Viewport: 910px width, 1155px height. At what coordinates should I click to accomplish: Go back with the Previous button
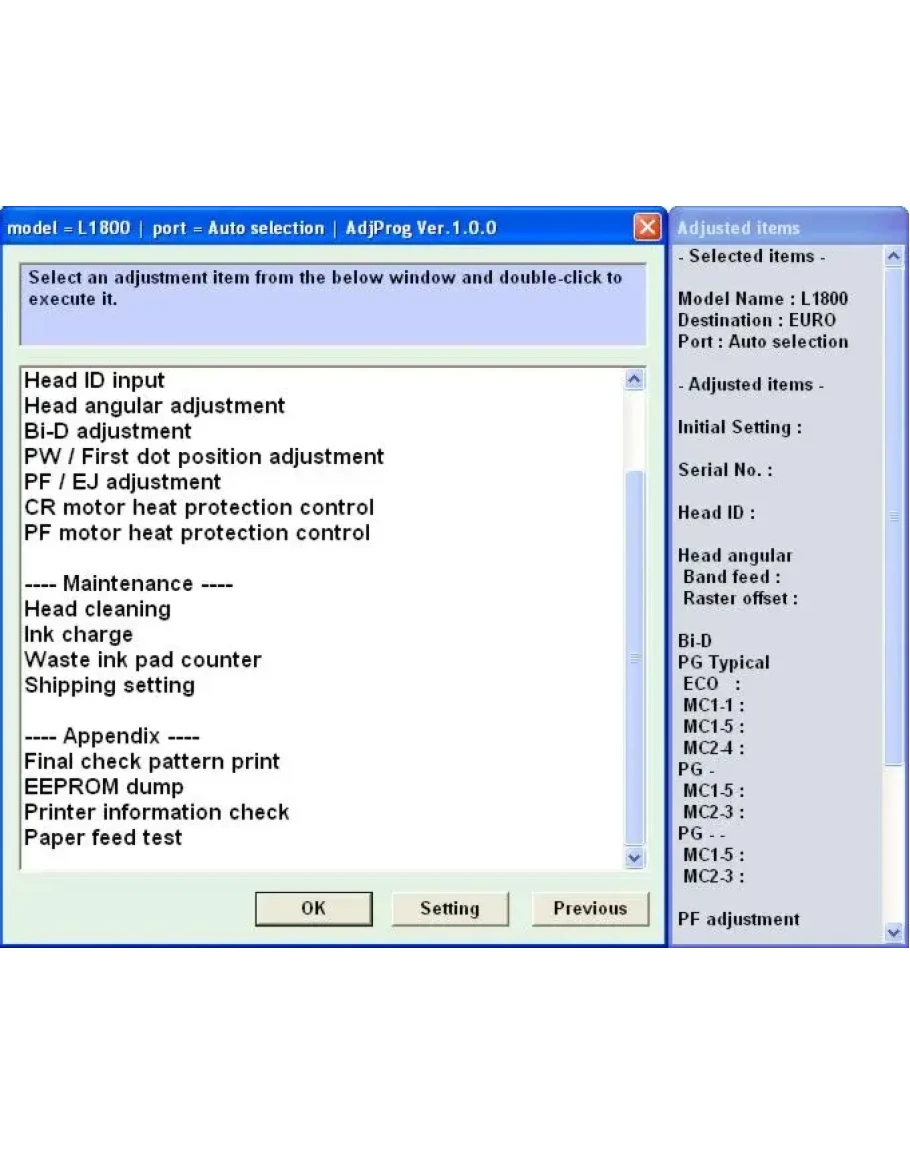[x=589, y=909]
